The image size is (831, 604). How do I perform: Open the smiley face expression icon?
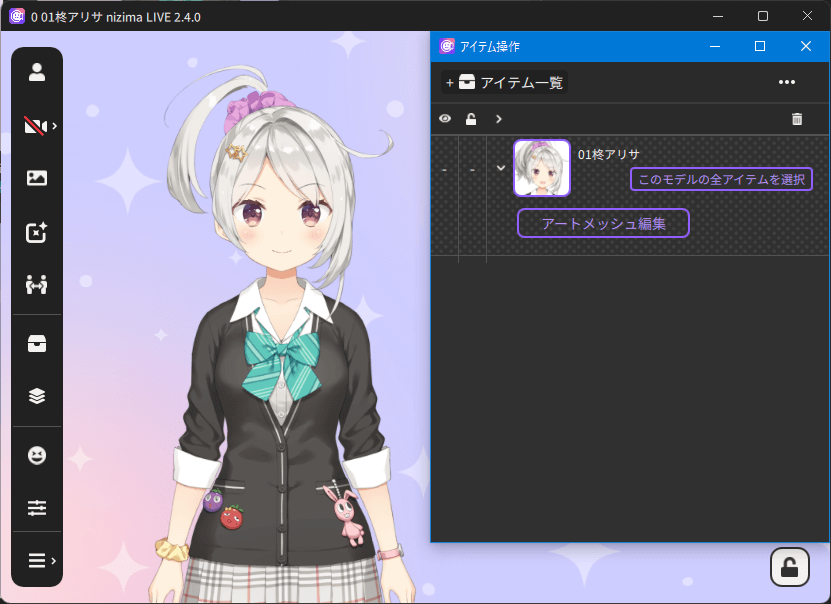click(x=37, y=455)
